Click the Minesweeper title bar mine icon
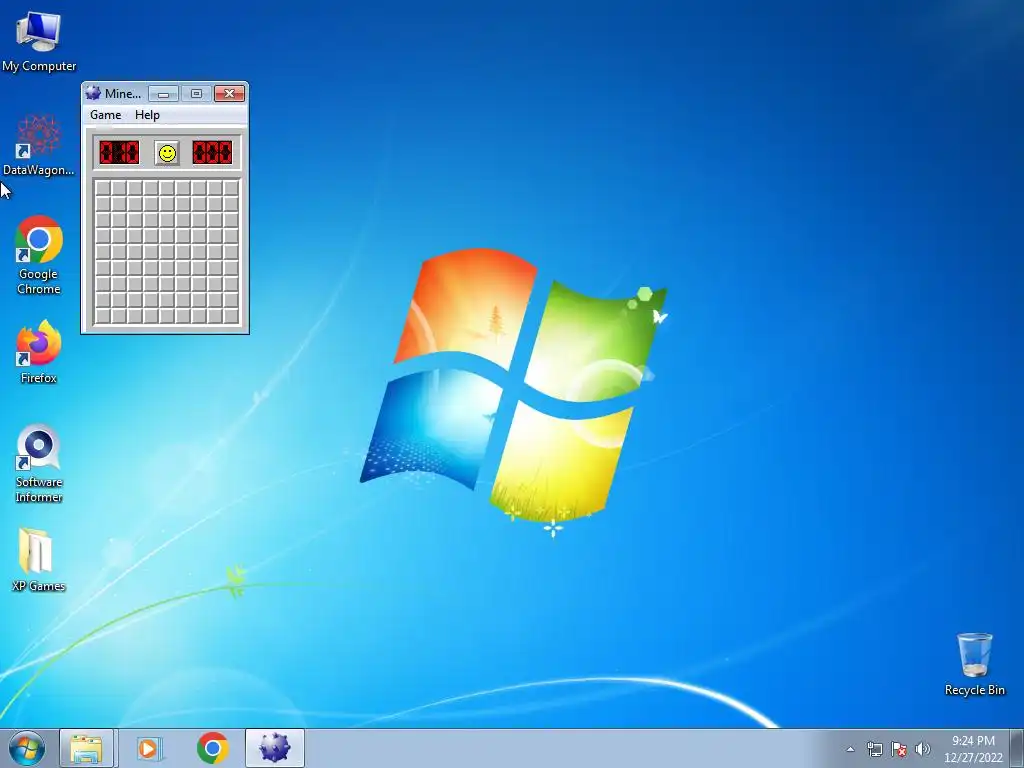Image resolution: width=1024 pixels, height=768 pixels. [x=93, y=93]
